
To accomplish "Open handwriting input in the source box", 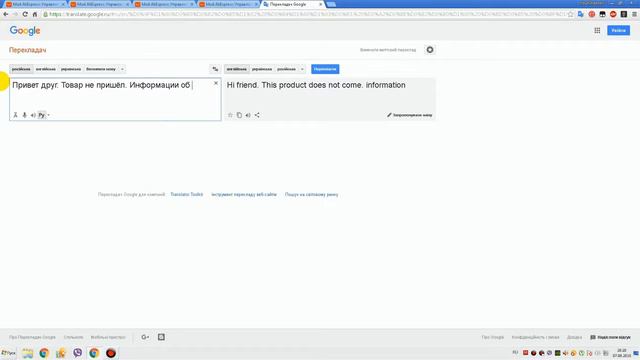I will 16,115.
